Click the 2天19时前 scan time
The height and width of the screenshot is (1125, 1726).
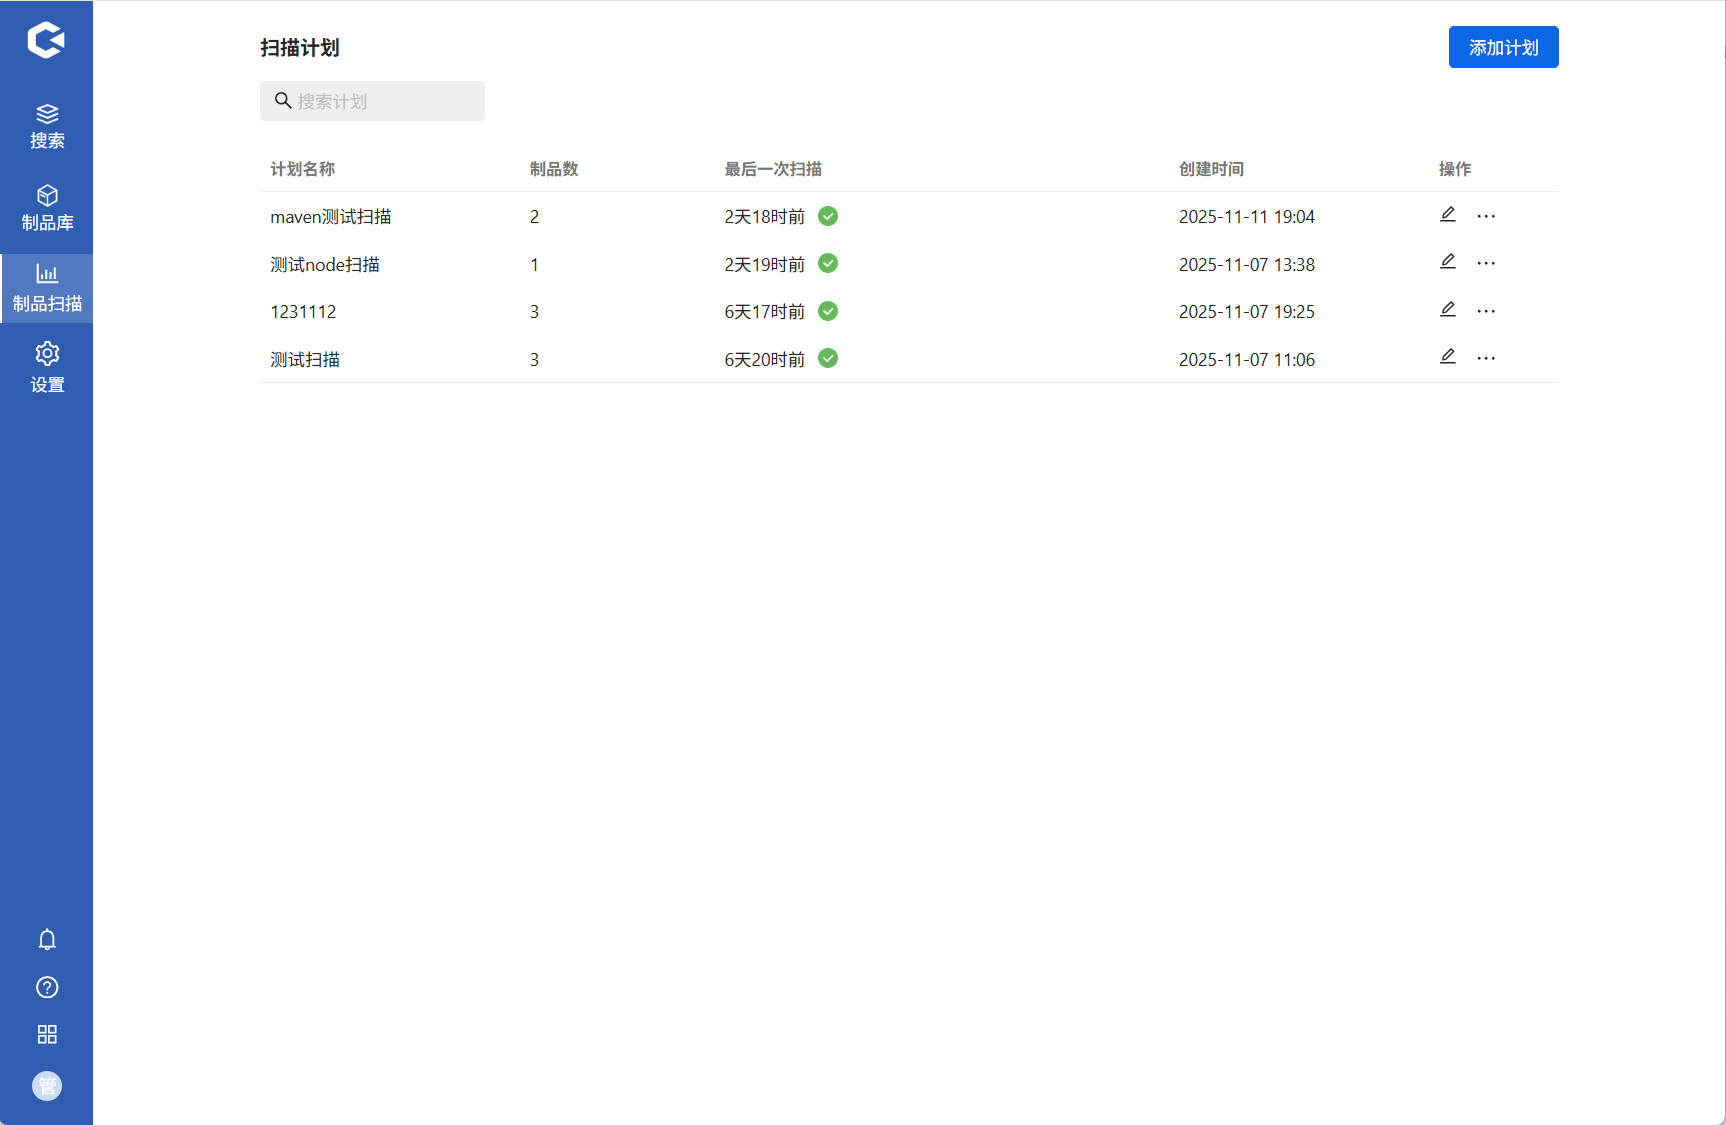pyautogui.click(x=765, y=265)
